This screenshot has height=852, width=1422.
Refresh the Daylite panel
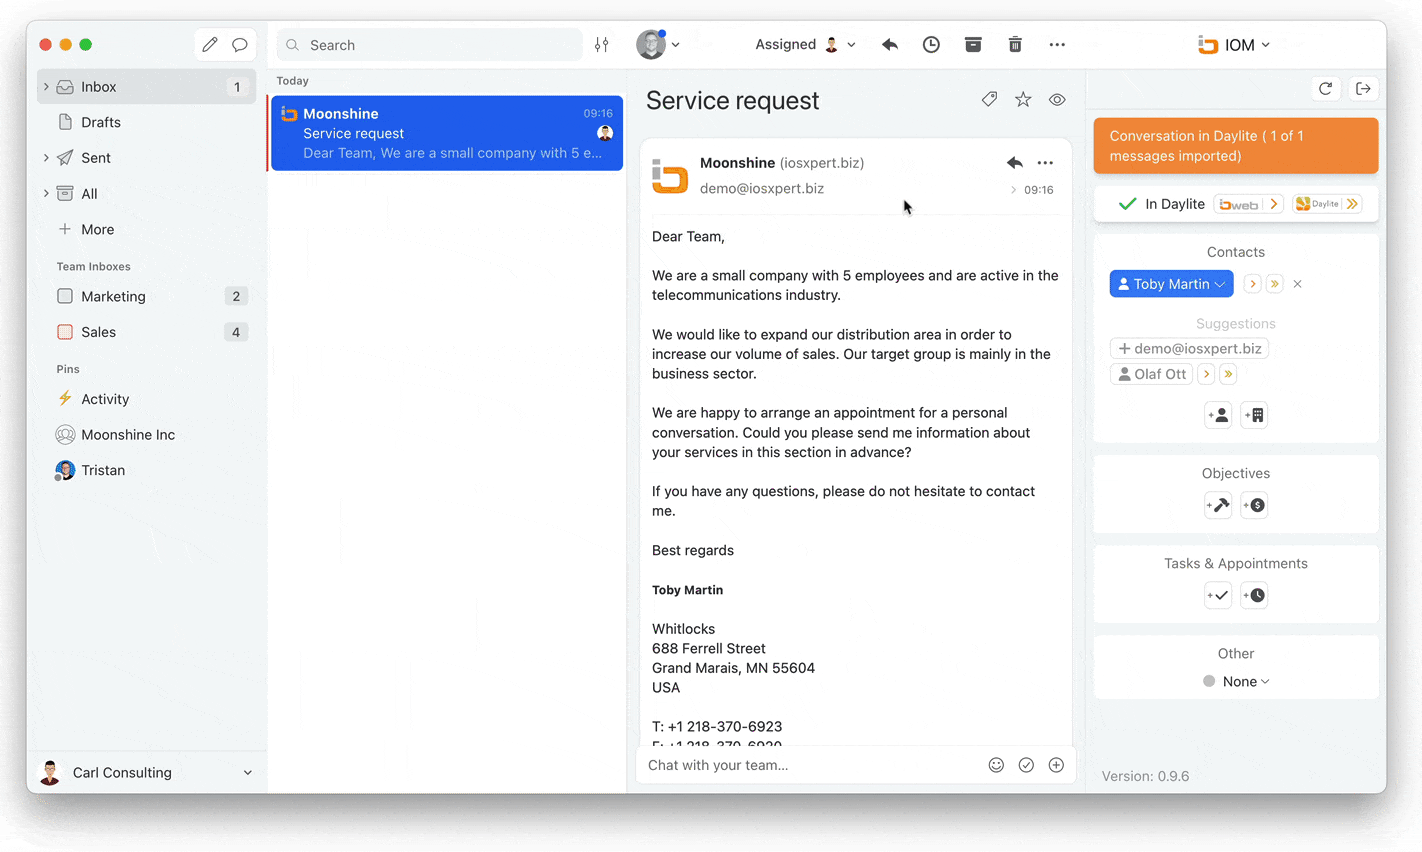click(x=1326, y=89)
